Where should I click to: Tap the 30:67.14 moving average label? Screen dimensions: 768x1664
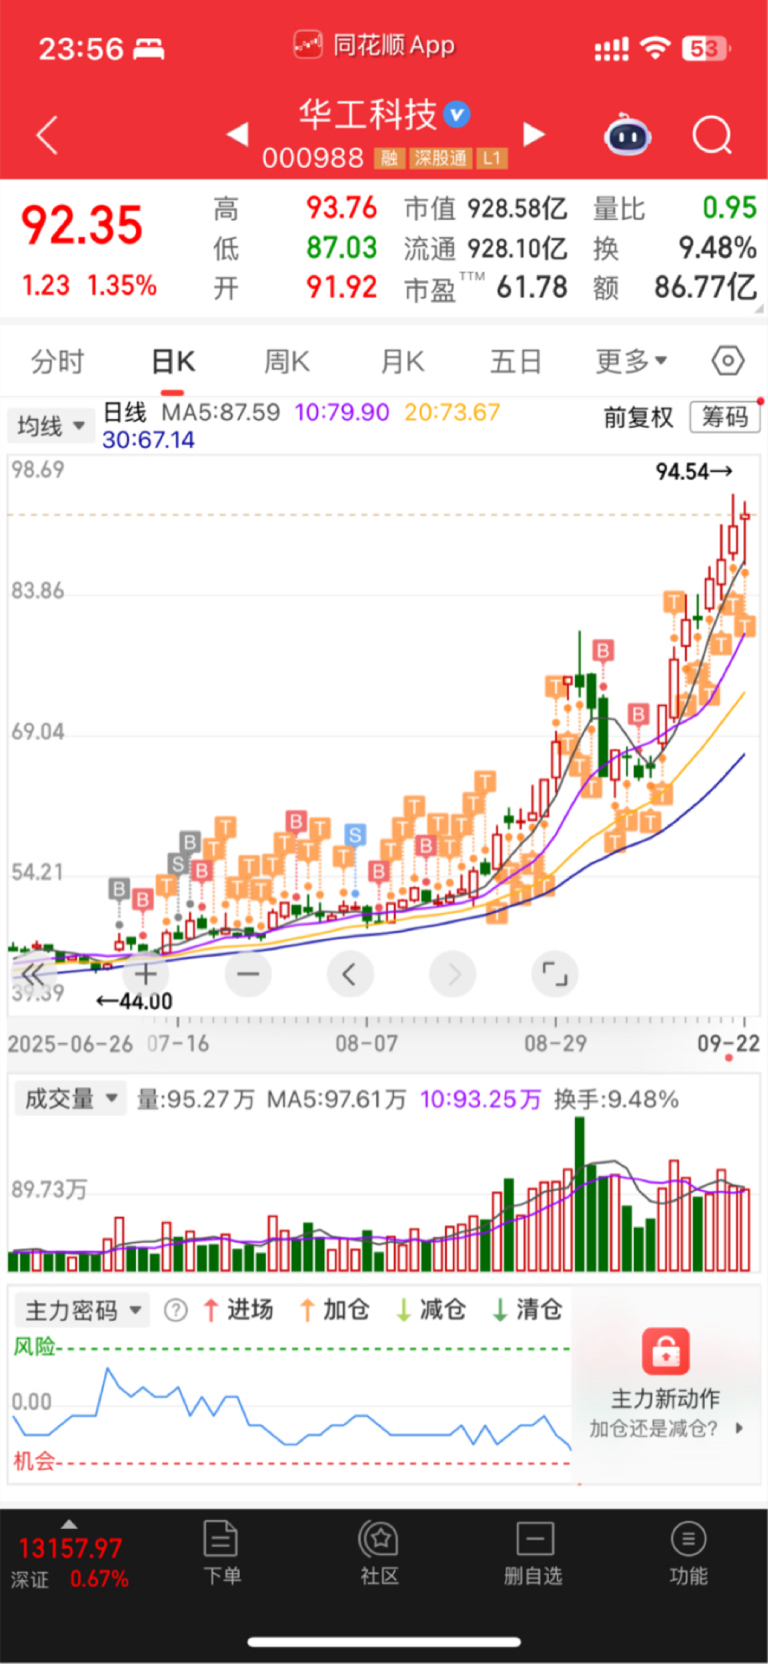[x=148, y=440]
